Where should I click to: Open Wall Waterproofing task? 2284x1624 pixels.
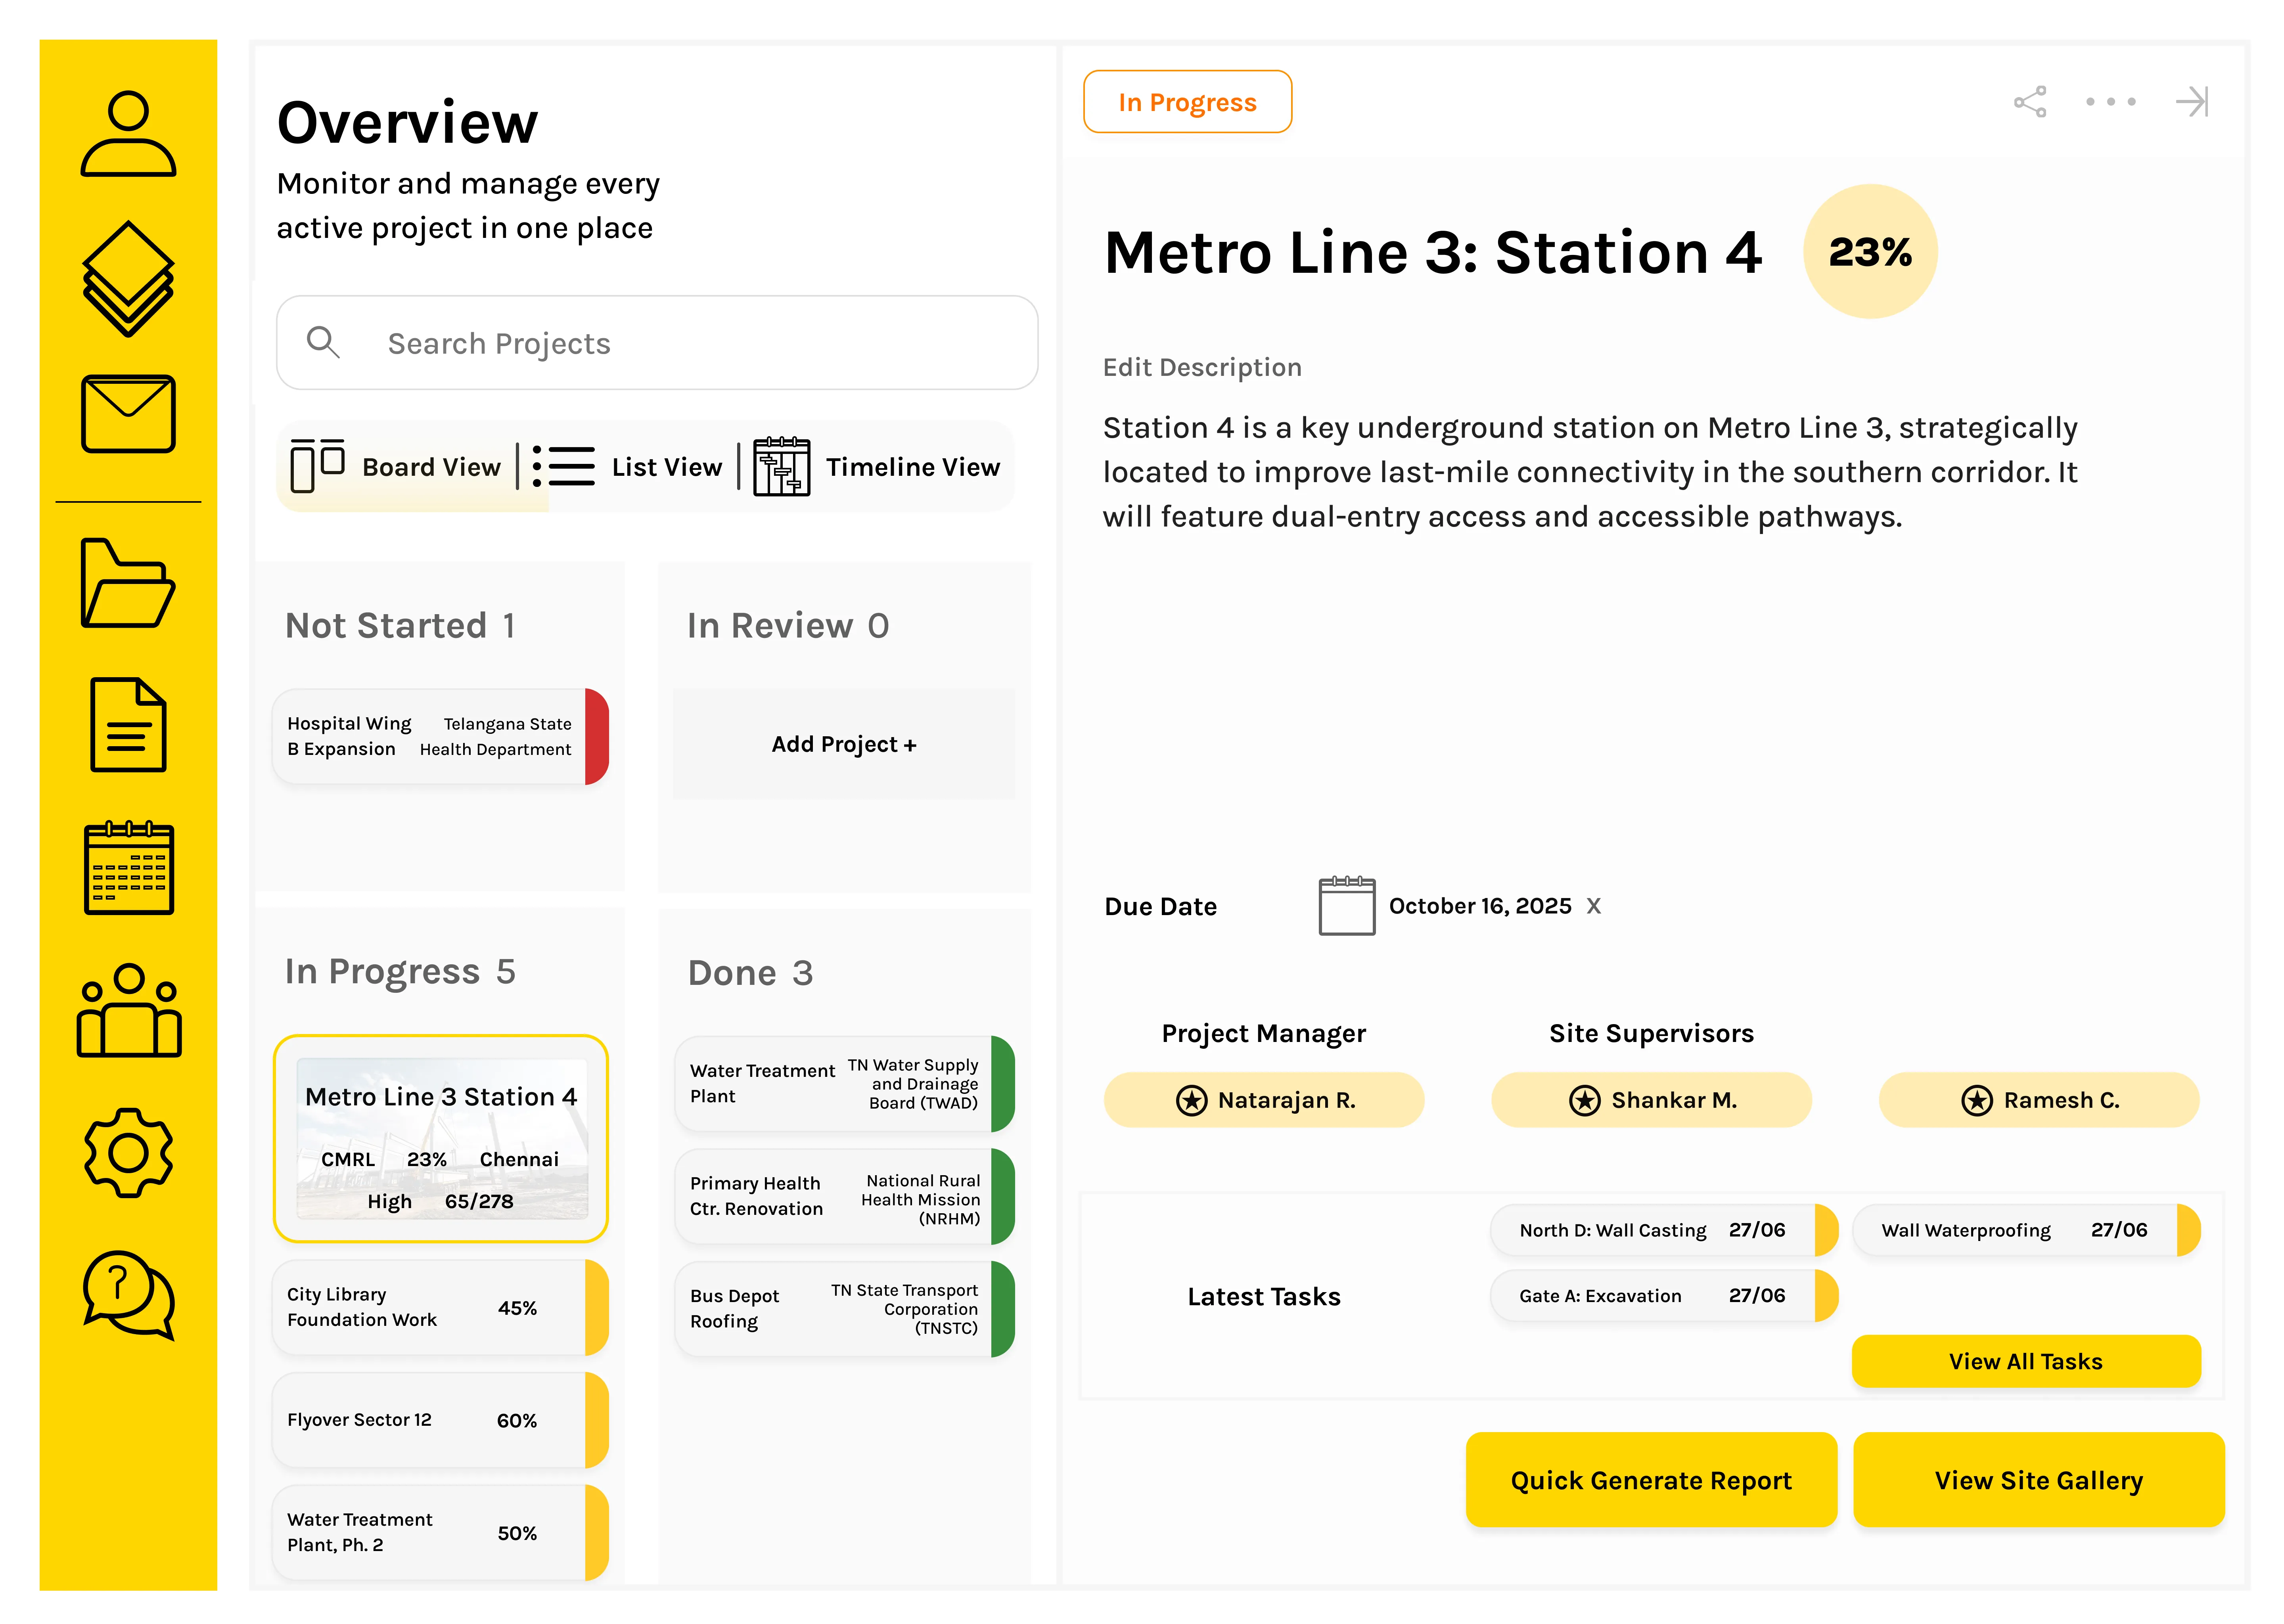(x=2026, y=1230)
